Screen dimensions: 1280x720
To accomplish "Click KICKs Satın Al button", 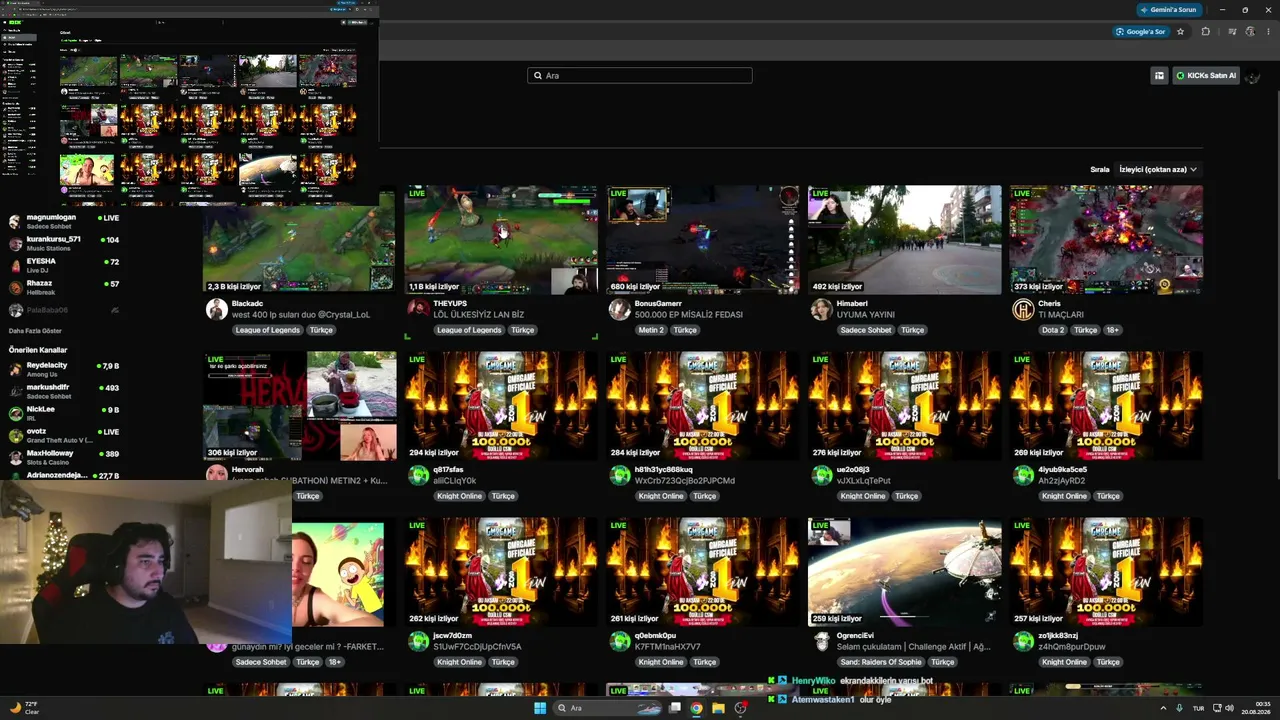I will tap(1206, 75).
